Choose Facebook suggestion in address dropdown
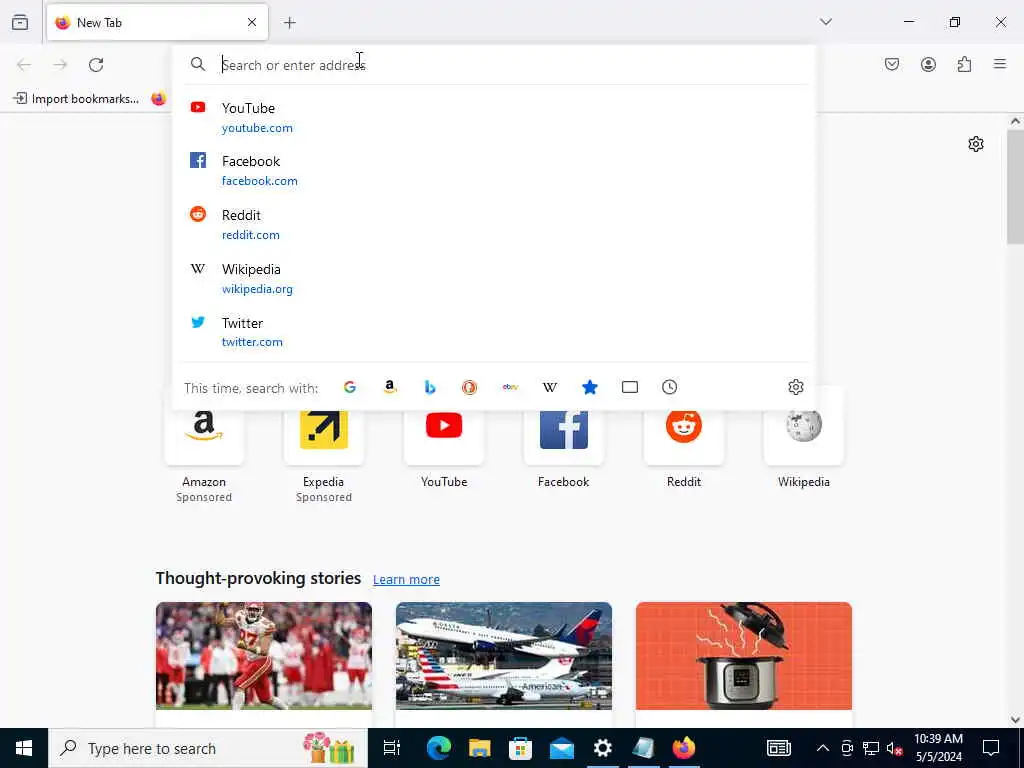Image resolution: width=1024 pixels, height=768 pixels. click(494, 170)
